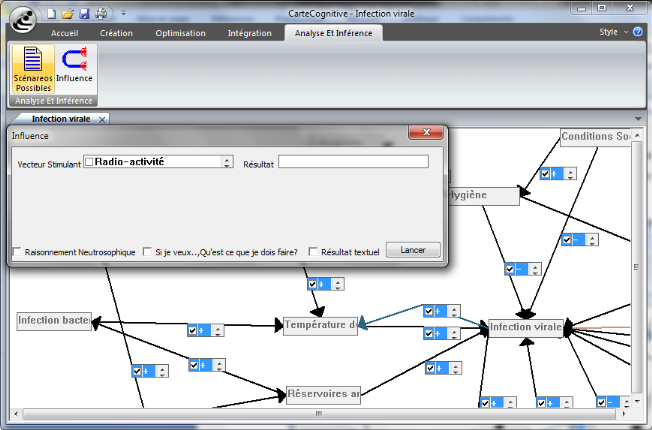Select the Hygiène node
This screenshot has width=652, height=430.
point(484,195)
